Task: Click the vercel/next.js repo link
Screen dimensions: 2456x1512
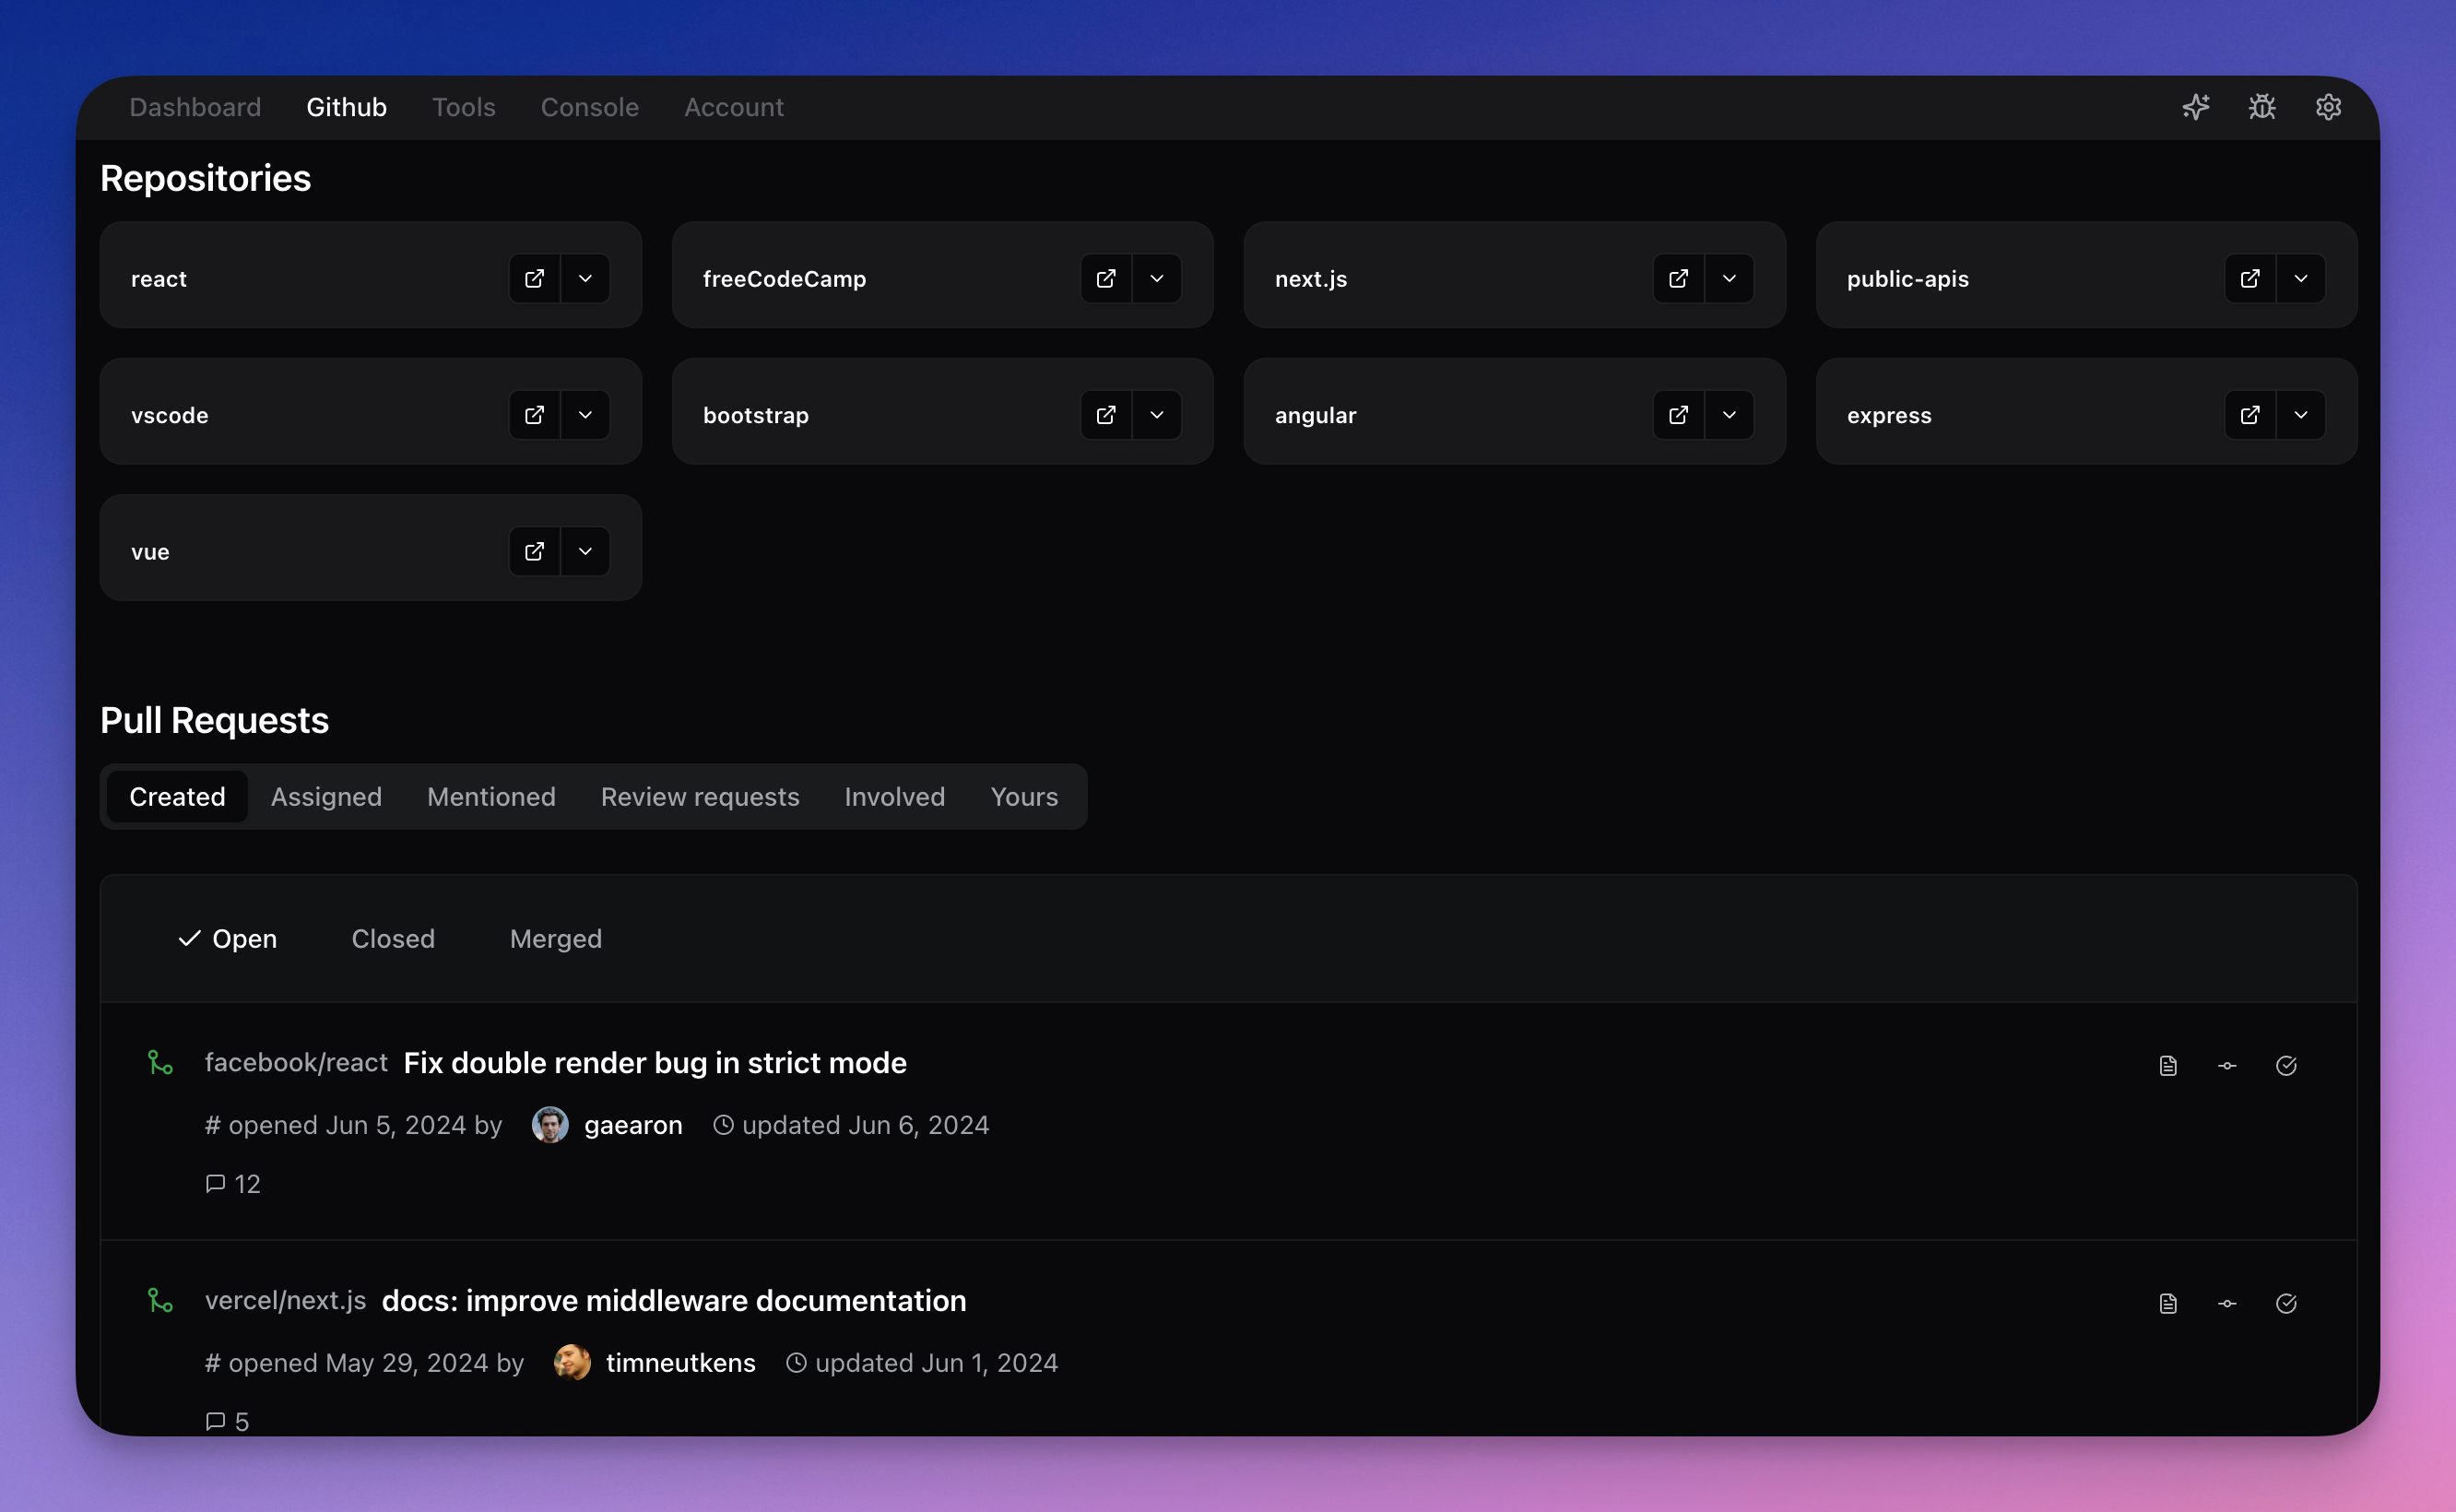Action: (285, 1301)
